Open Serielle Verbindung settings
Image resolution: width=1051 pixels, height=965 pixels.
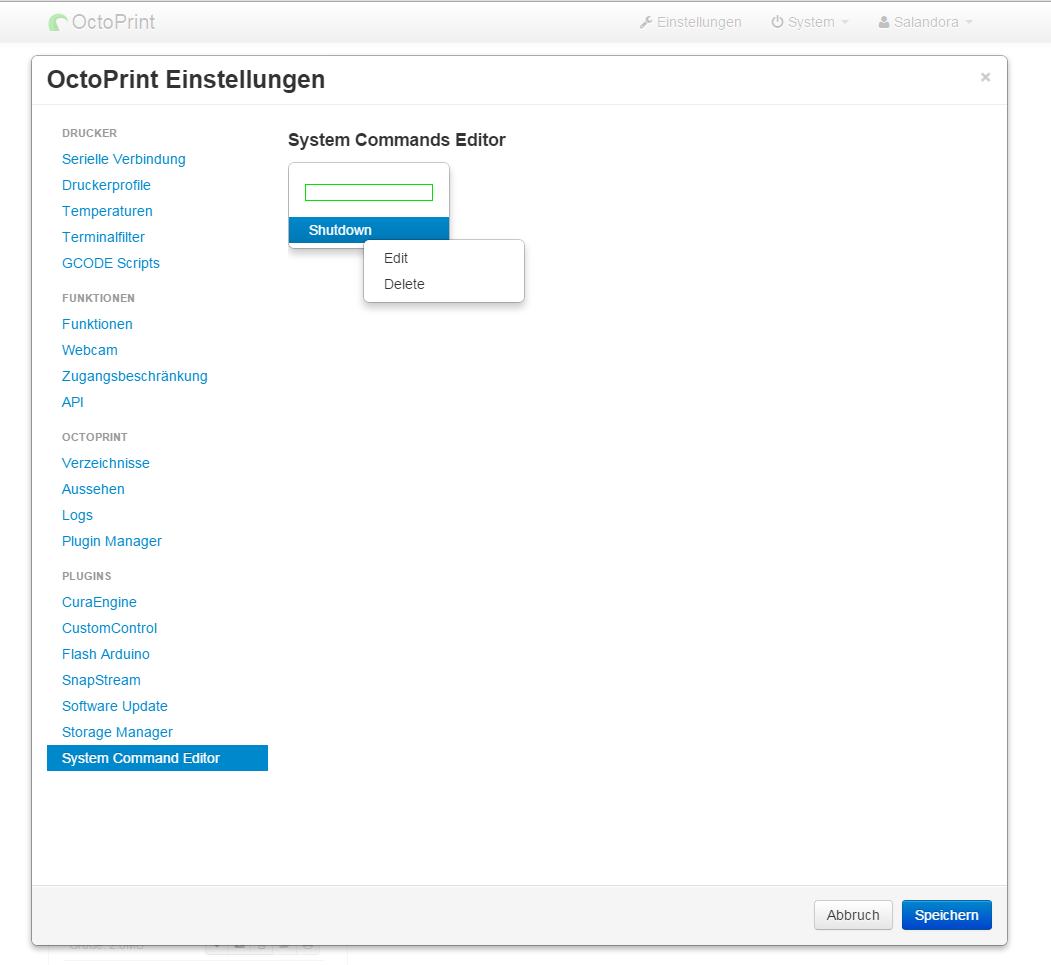(123, 159)
